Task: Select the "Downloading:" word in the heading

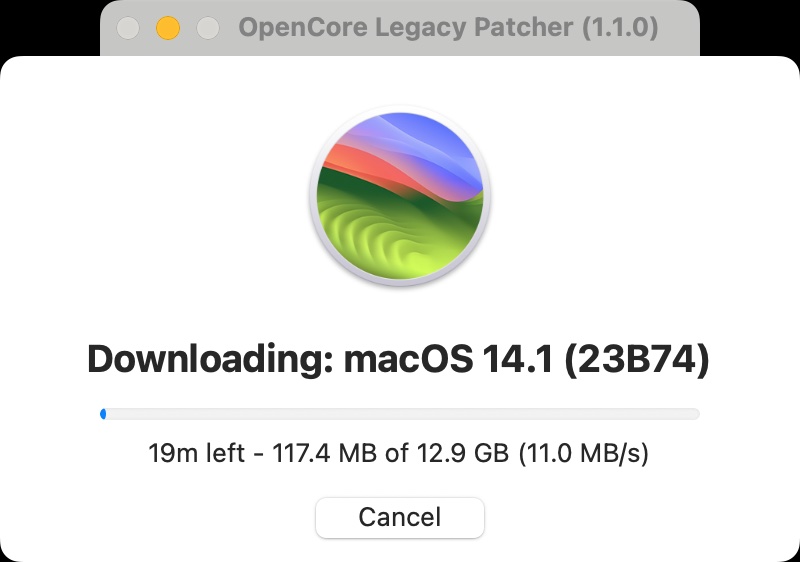Action: [x=211, y=360]
